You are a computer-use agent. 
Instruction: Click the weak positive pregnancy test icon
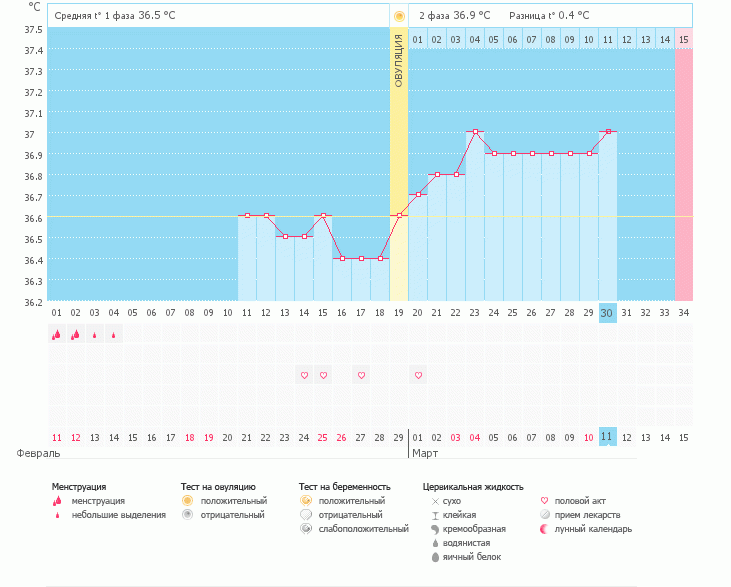(305, 528)
